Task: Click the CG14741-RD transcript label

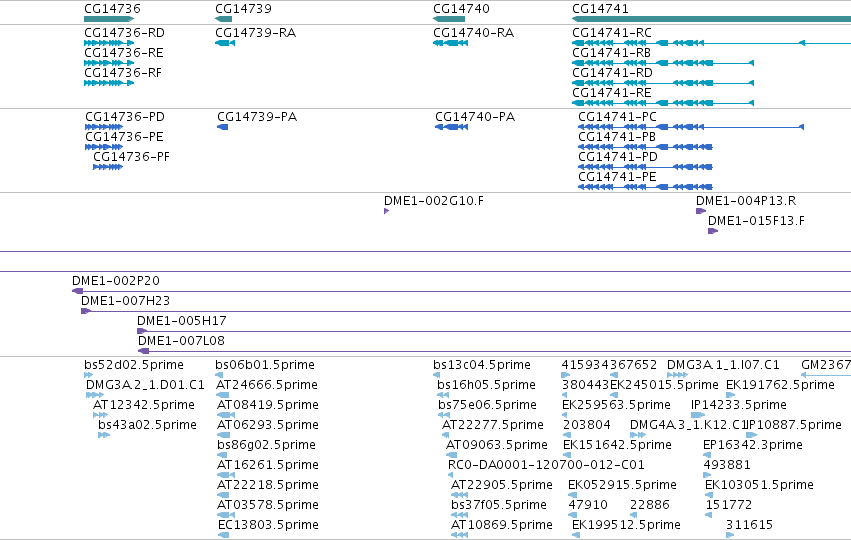Action: pyautogui.click(x=612, y=73)
